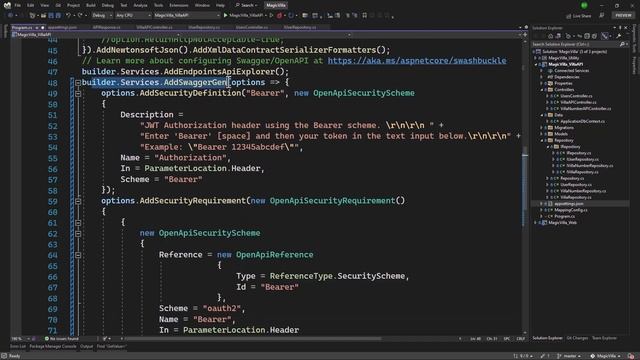
Task: Select appsettings.json in Solution Explorer tree
Action: [x=569, y=203]
